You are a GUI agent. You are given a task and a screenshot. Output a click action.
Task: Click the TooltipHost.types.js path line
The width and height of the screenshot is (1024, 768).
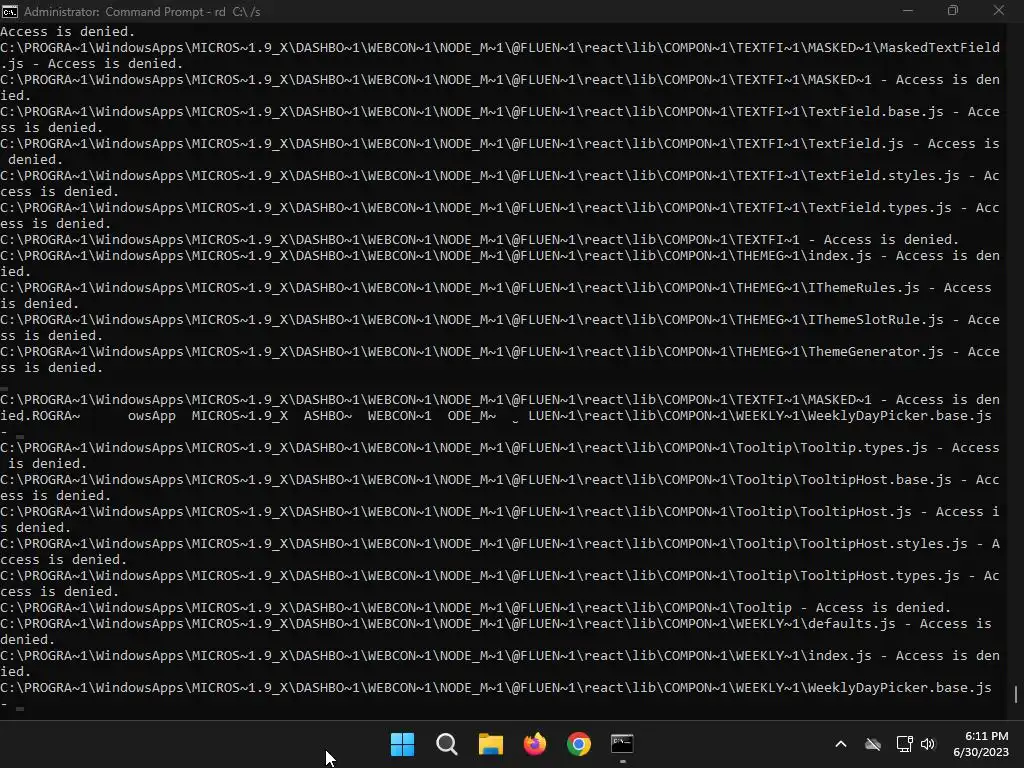tap(500, 575)
